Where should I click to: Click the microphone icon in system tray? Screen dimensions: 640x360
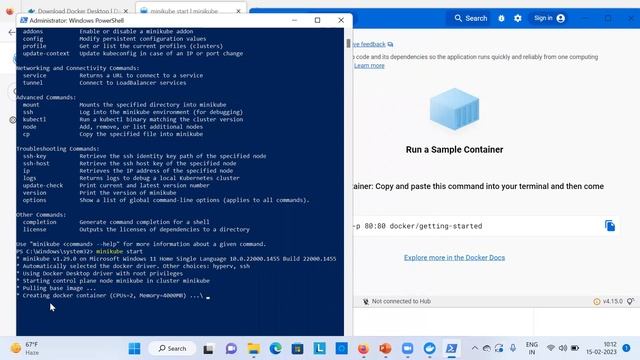513,348
